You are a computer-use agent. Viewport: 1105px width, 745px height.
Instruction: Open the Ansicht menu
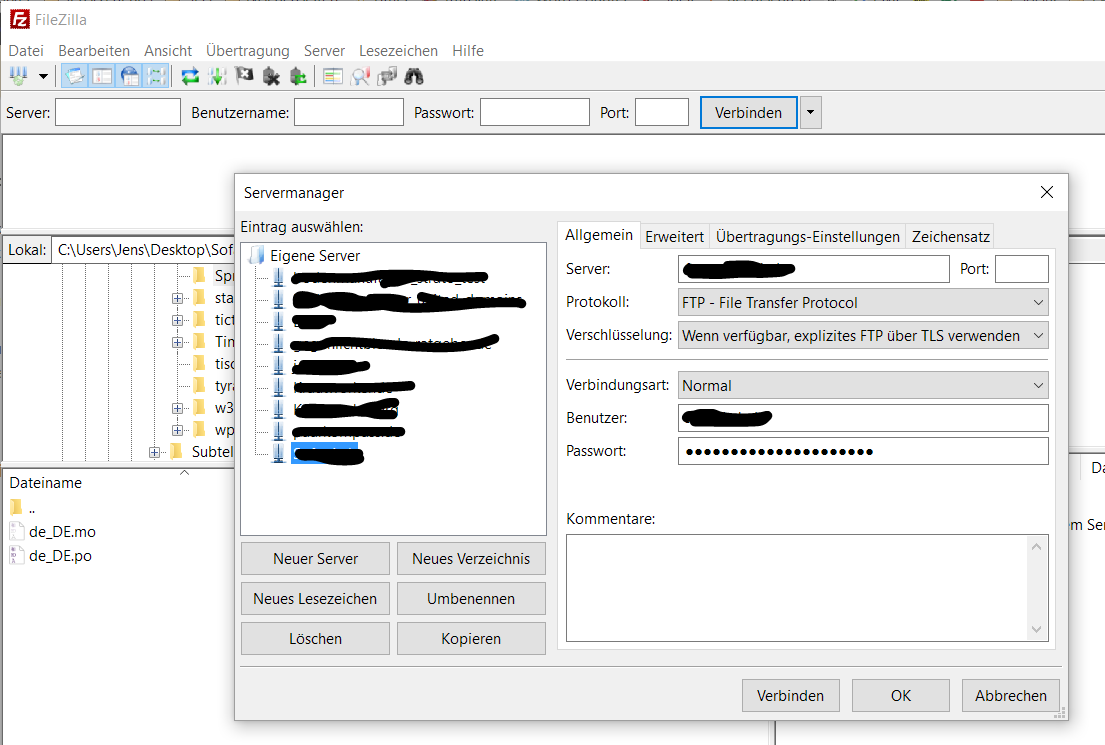pyautogui.click(x=168, y=51)
